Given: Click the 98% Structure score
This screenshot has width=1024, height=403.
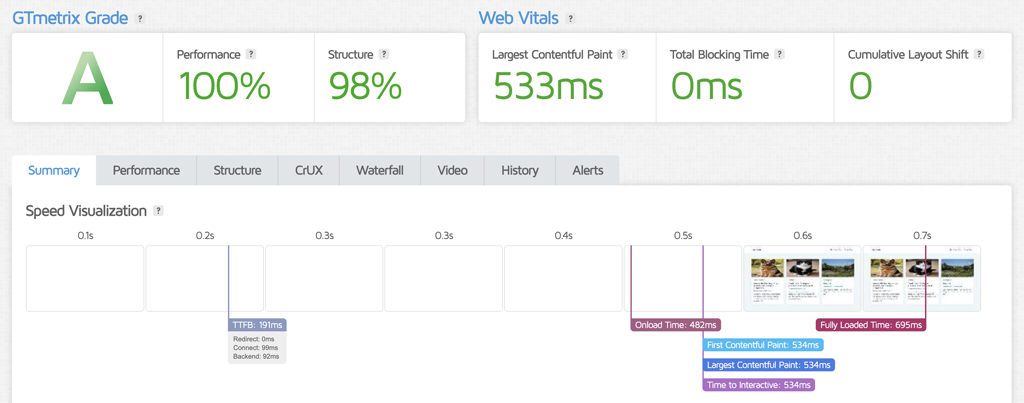Looking at the screenshot, I should point(365,85).
